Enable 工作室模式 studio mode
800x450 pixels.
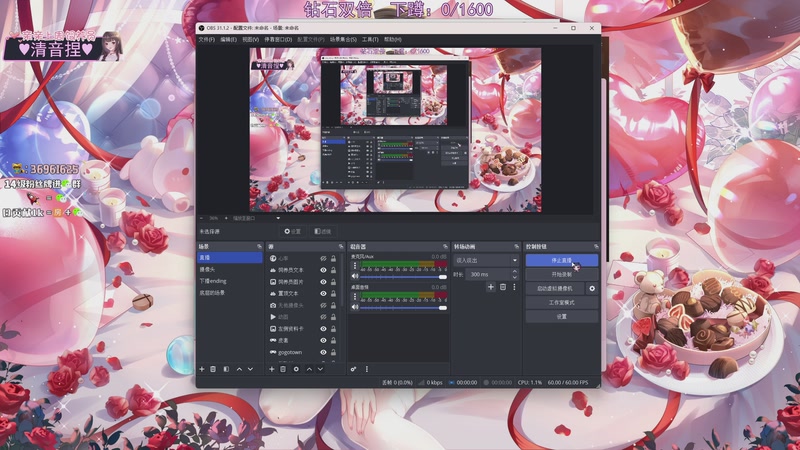coord(562,303)
